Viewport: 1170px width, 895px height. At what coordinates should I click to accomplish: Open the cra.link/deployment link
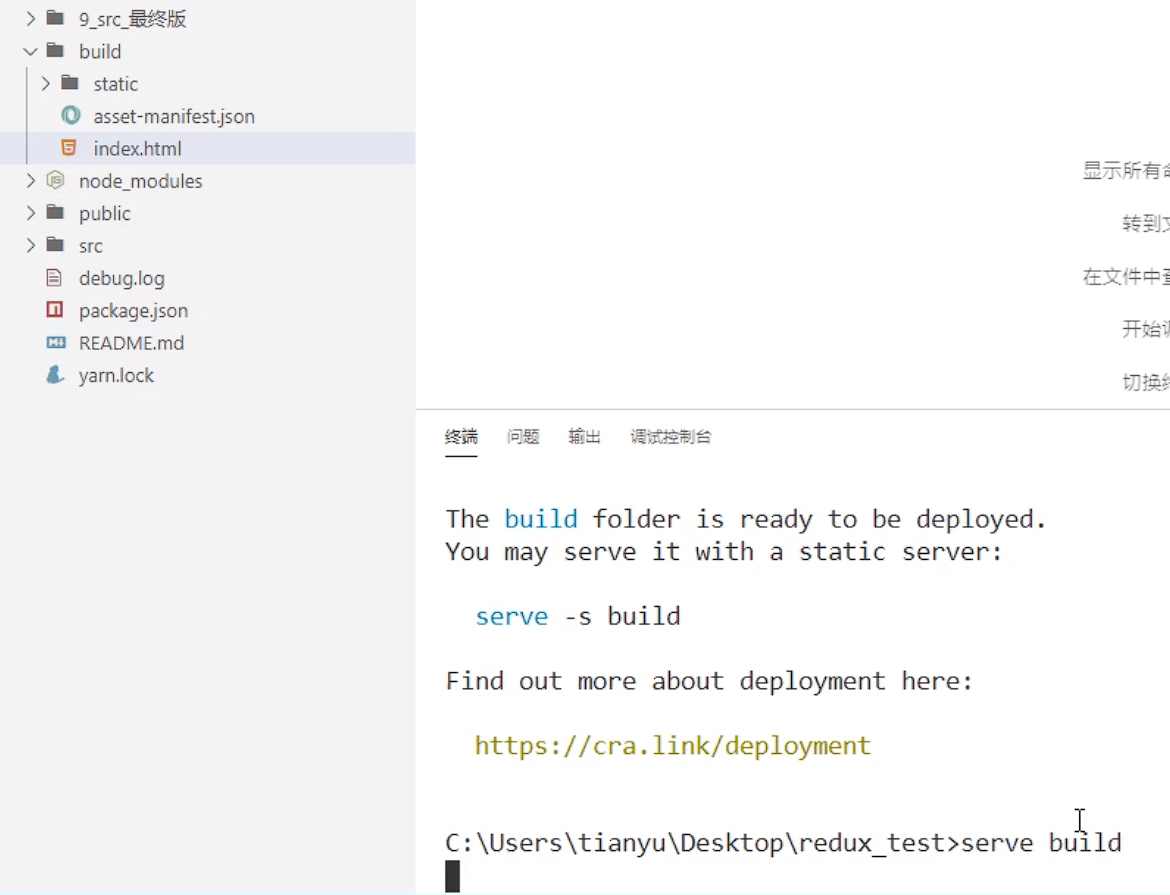(x=672, y=746)
